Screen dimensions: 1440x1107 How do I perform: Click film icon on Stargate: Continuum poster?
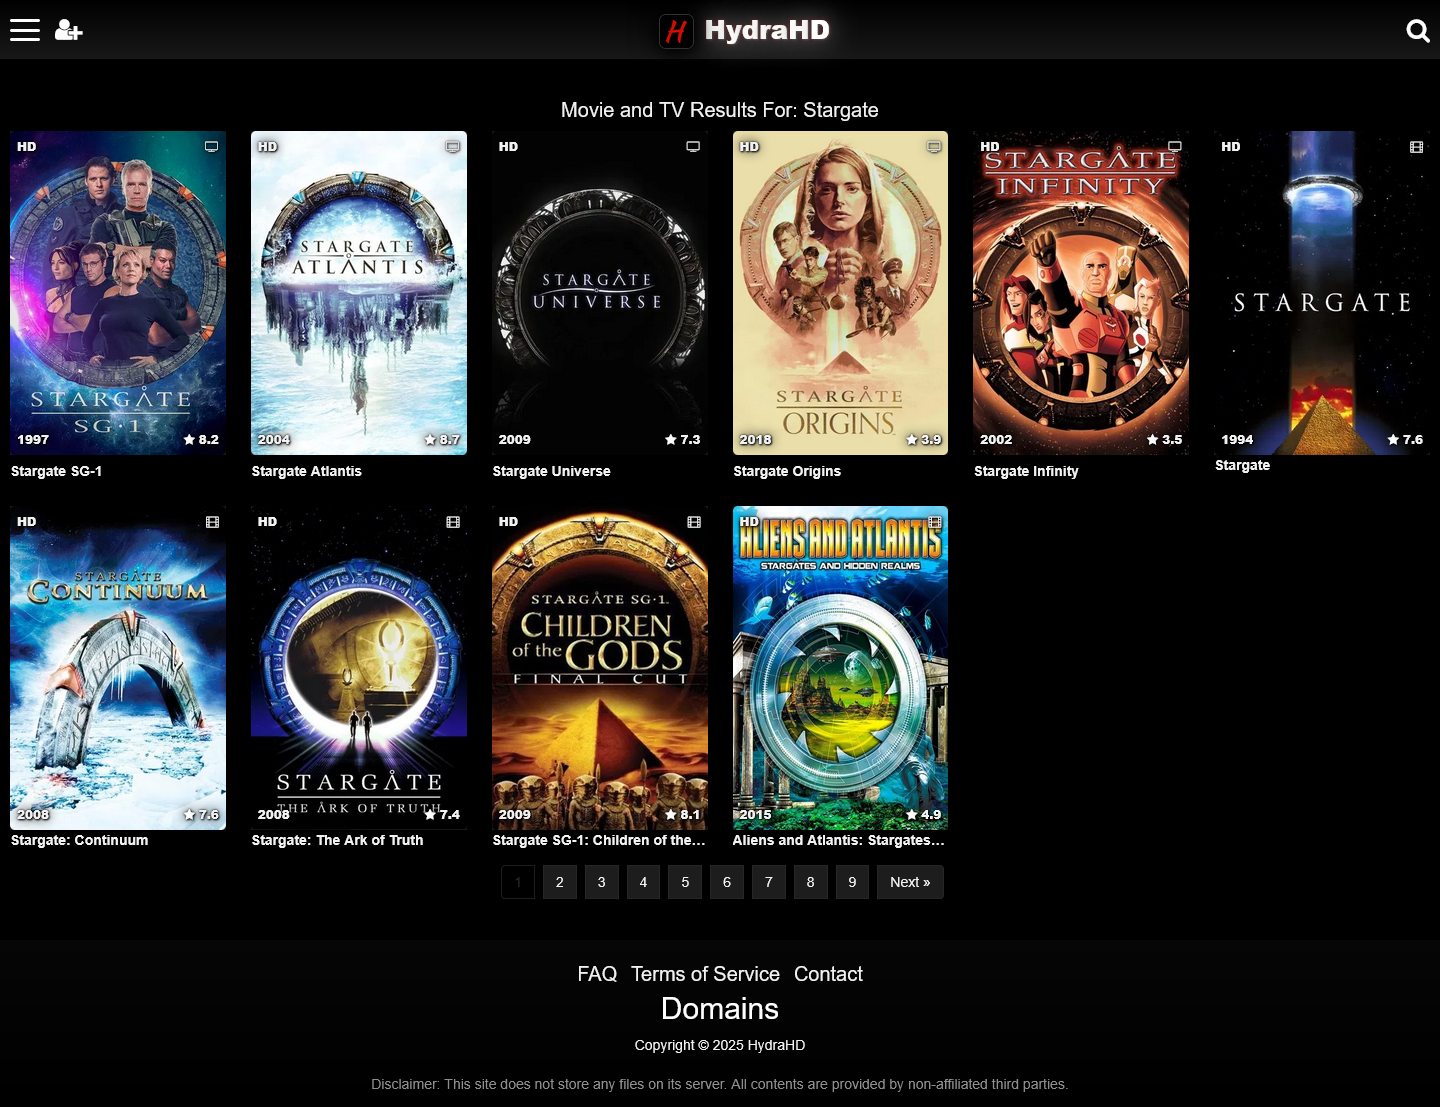click(x=212, y=522)
